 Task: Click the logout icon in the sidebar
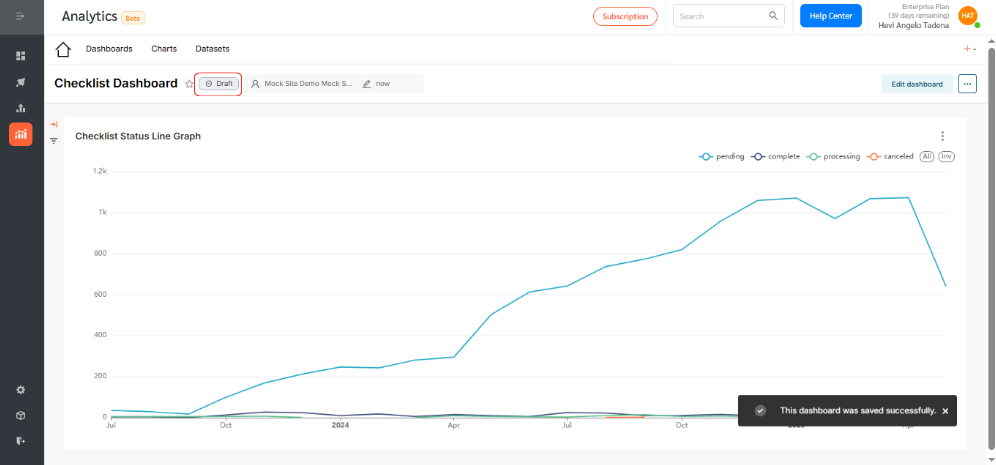click(x=21, y=441)
